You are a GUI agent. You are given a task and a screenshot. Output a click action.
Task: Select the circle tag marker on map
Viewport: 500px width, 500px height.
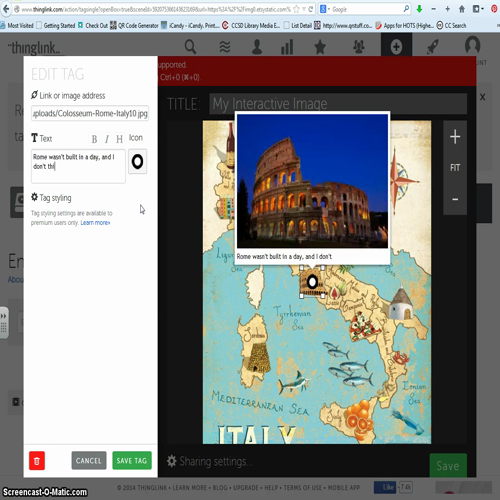tap(312, 282)
